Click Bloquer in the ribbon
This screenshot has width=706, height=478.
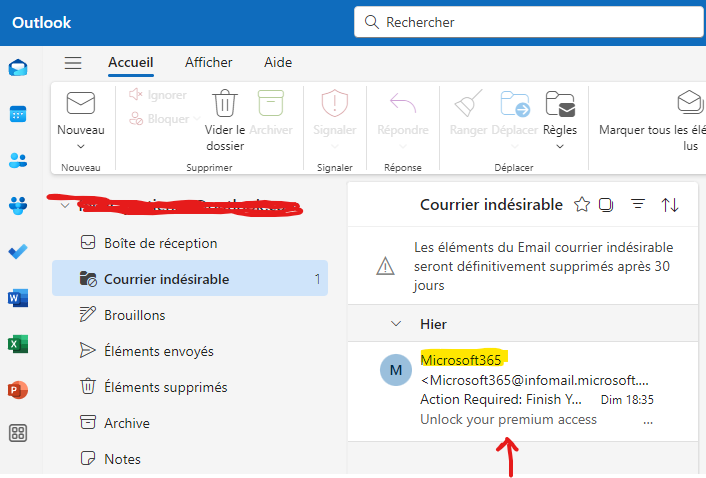tap(159, 119)
